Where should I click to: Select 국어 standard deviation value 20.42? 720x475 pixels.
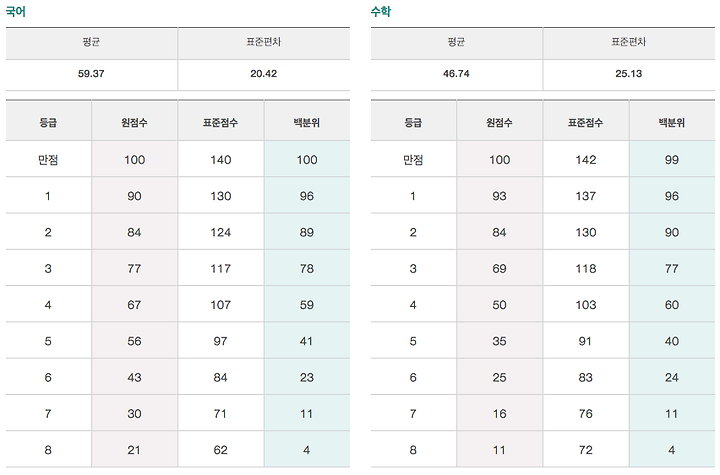(x=264, y=74)
